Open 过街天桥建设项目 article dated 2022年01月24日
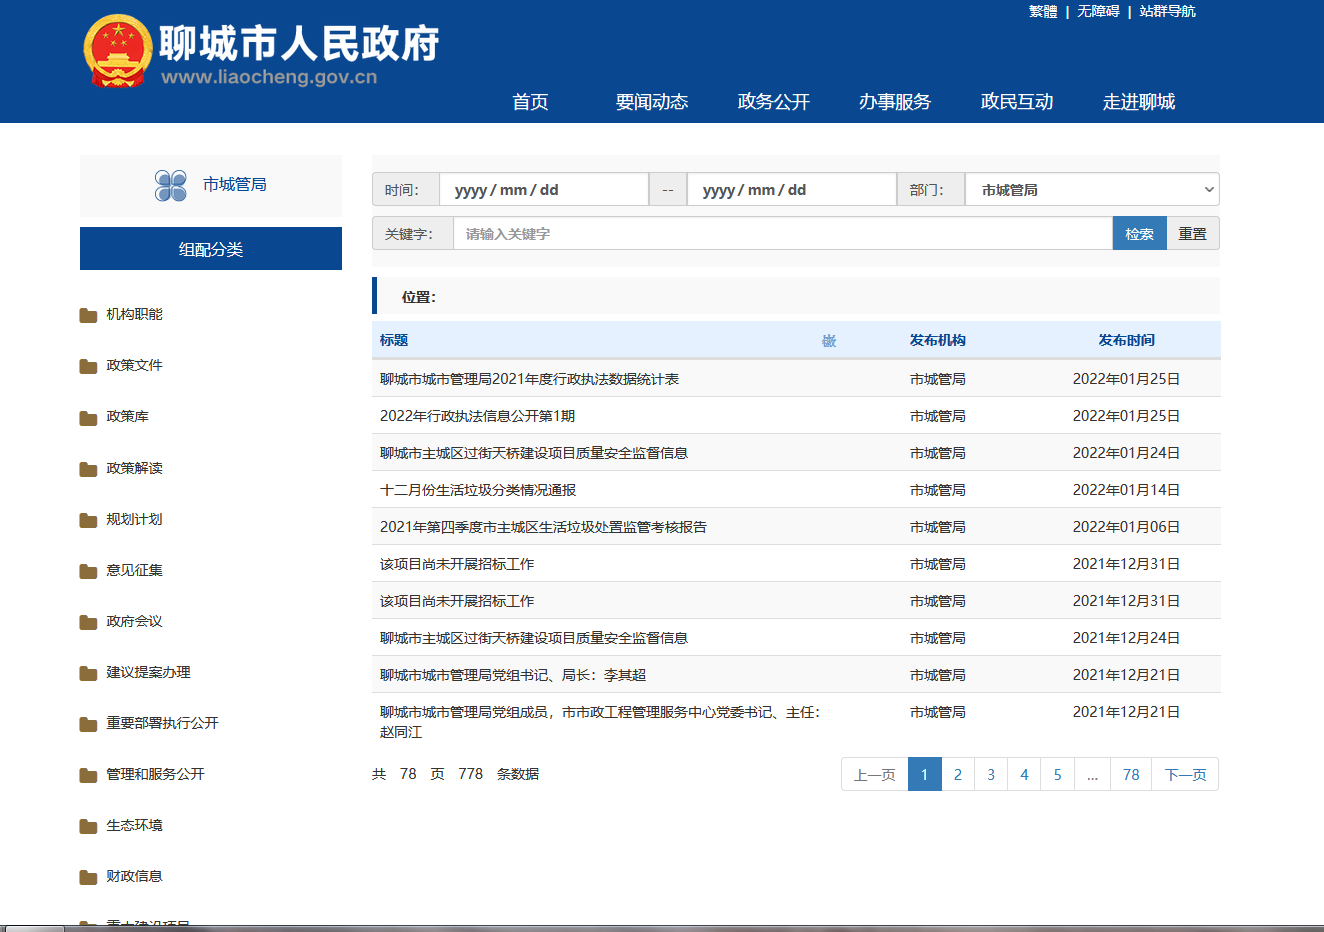 534,453
